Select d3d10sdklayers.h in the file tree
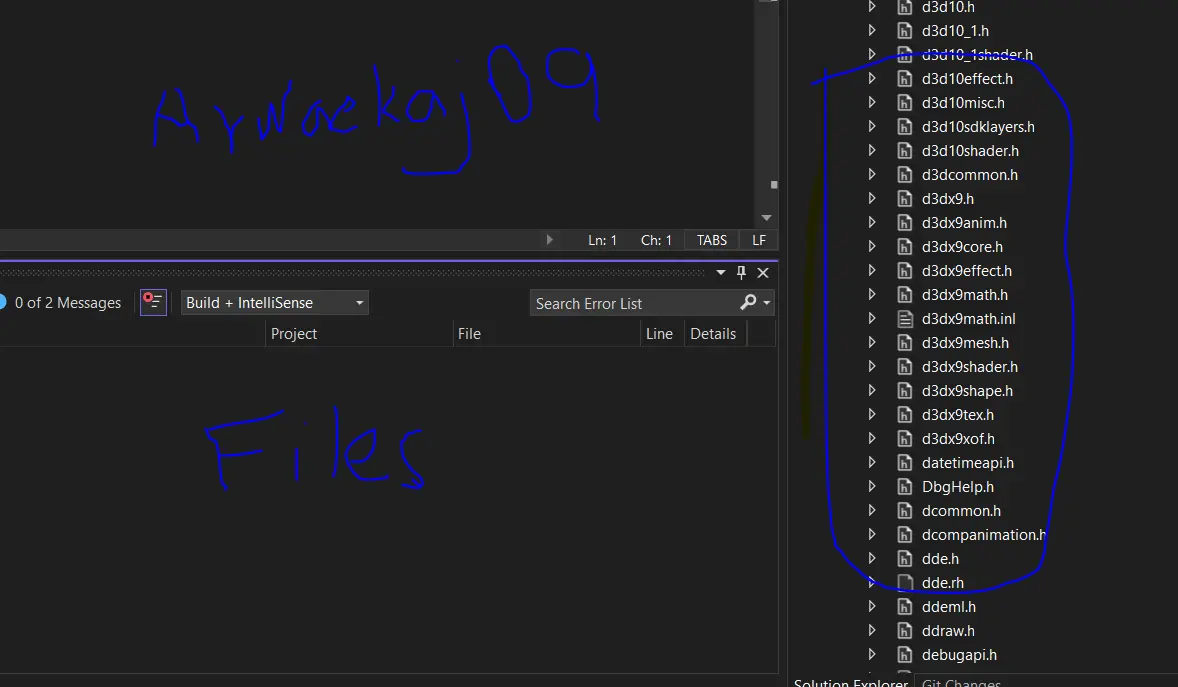 pos(978,127)
